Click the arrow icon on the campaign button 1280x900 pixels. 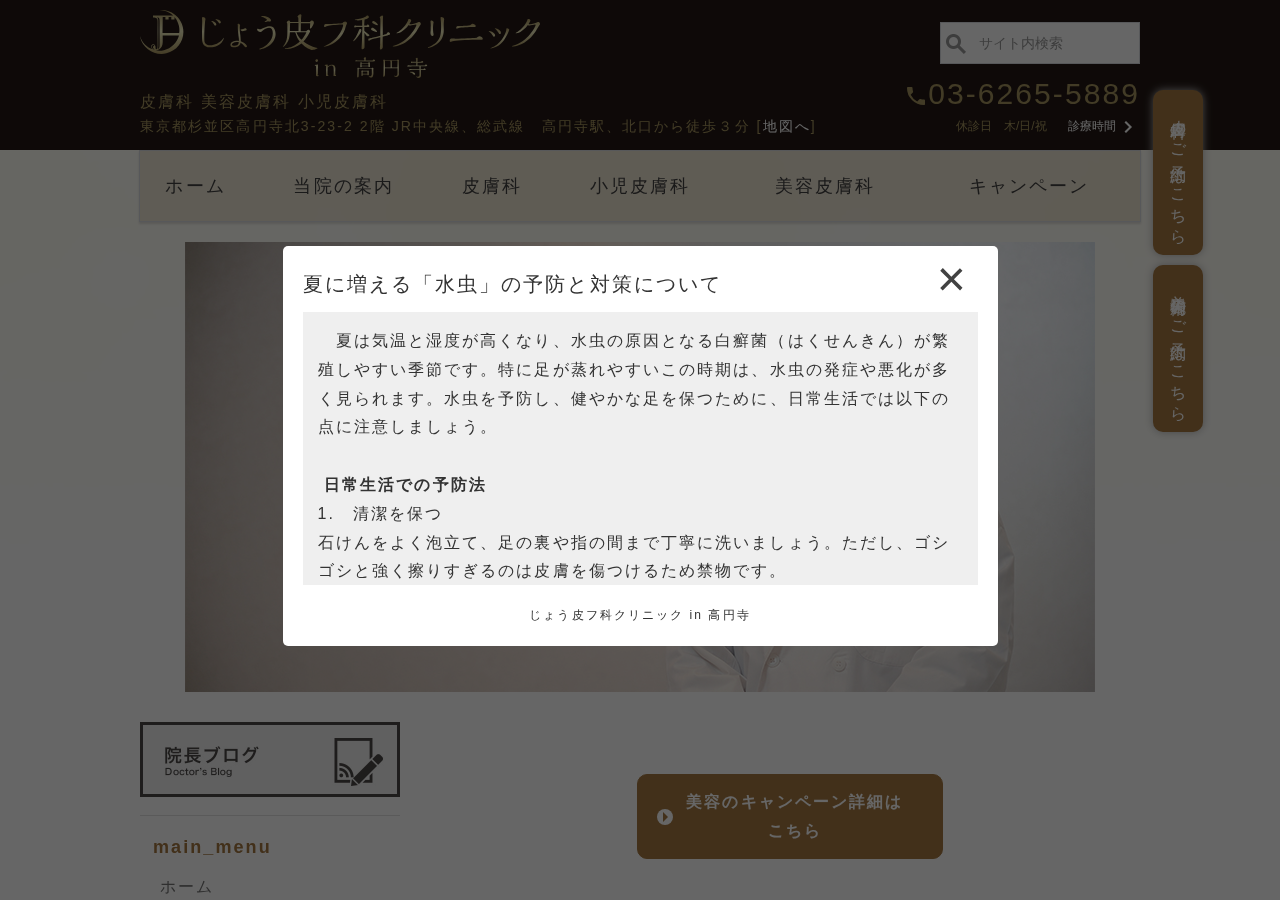point(665,817)
